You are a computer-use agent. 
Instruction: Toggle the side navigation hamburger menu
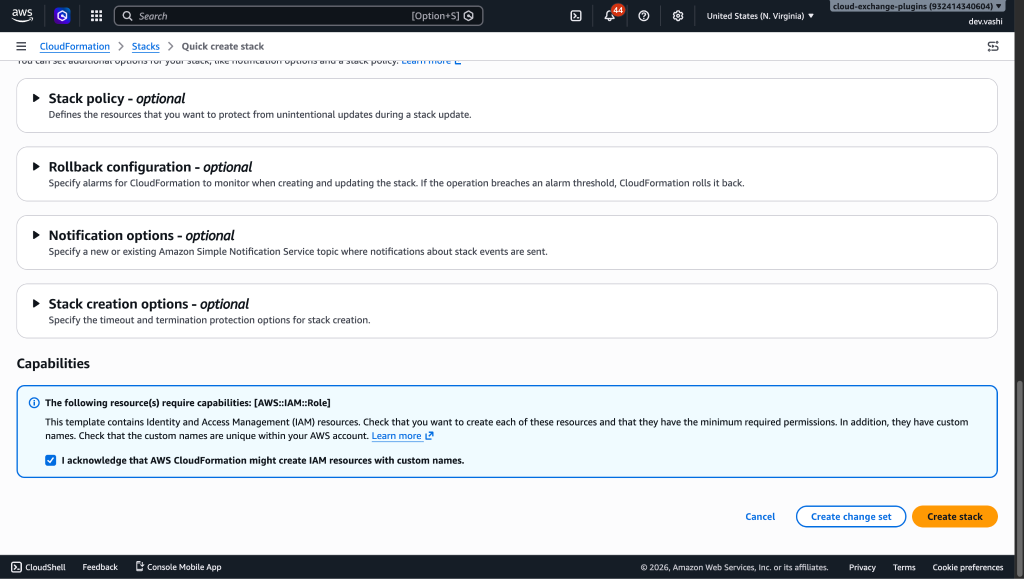pyautogui.click(x=21, y=46)
